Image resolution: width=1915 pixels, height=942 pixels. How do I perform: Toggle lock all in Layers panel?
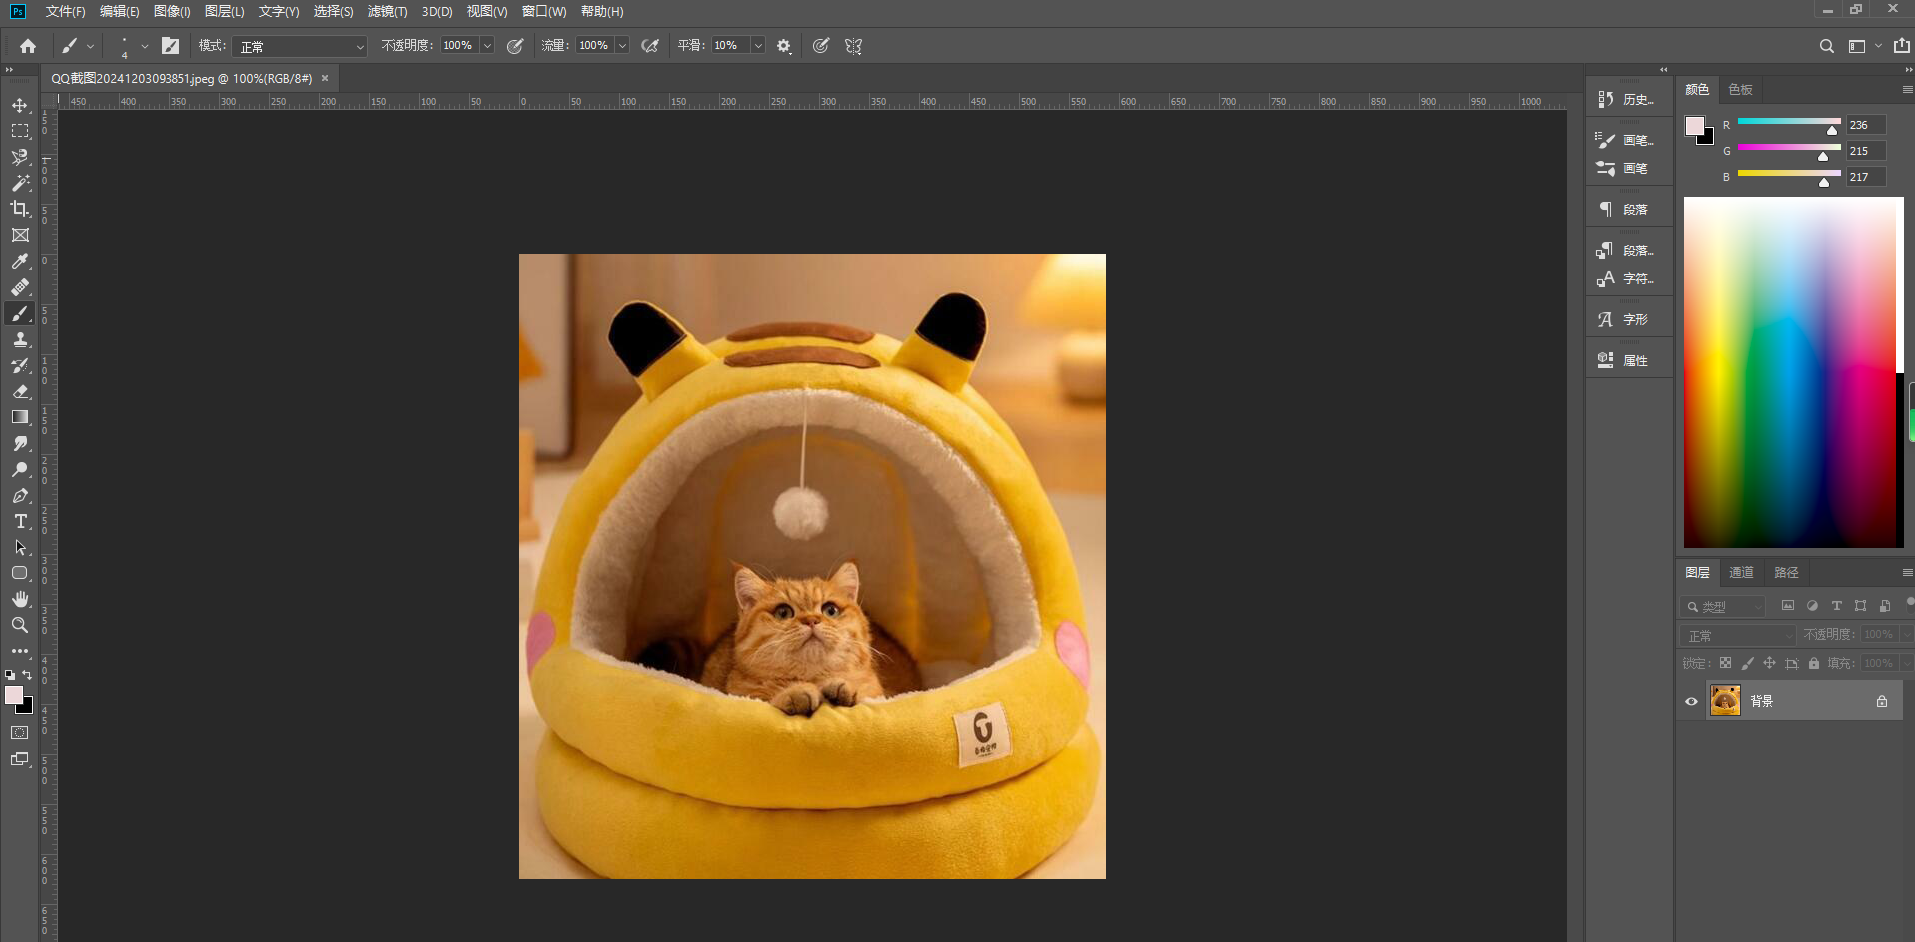pos(1814,663)
